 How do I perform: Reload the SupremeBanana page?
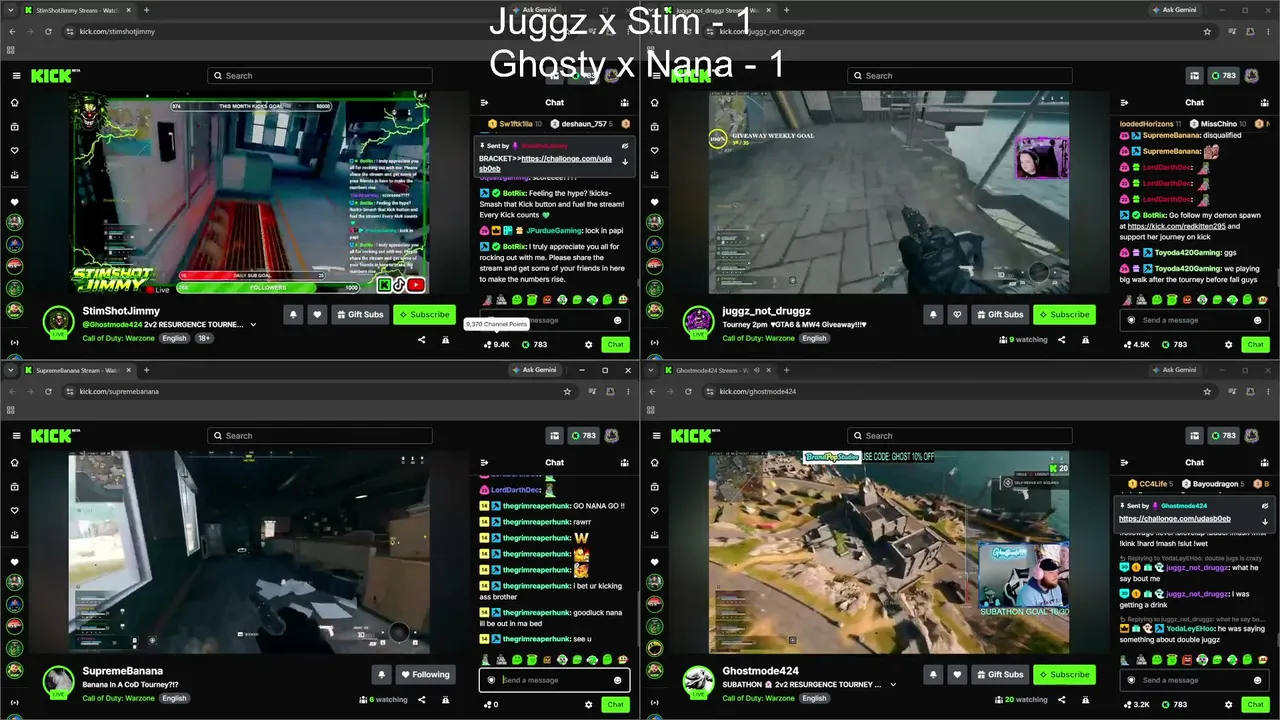(x=48, y=391)
